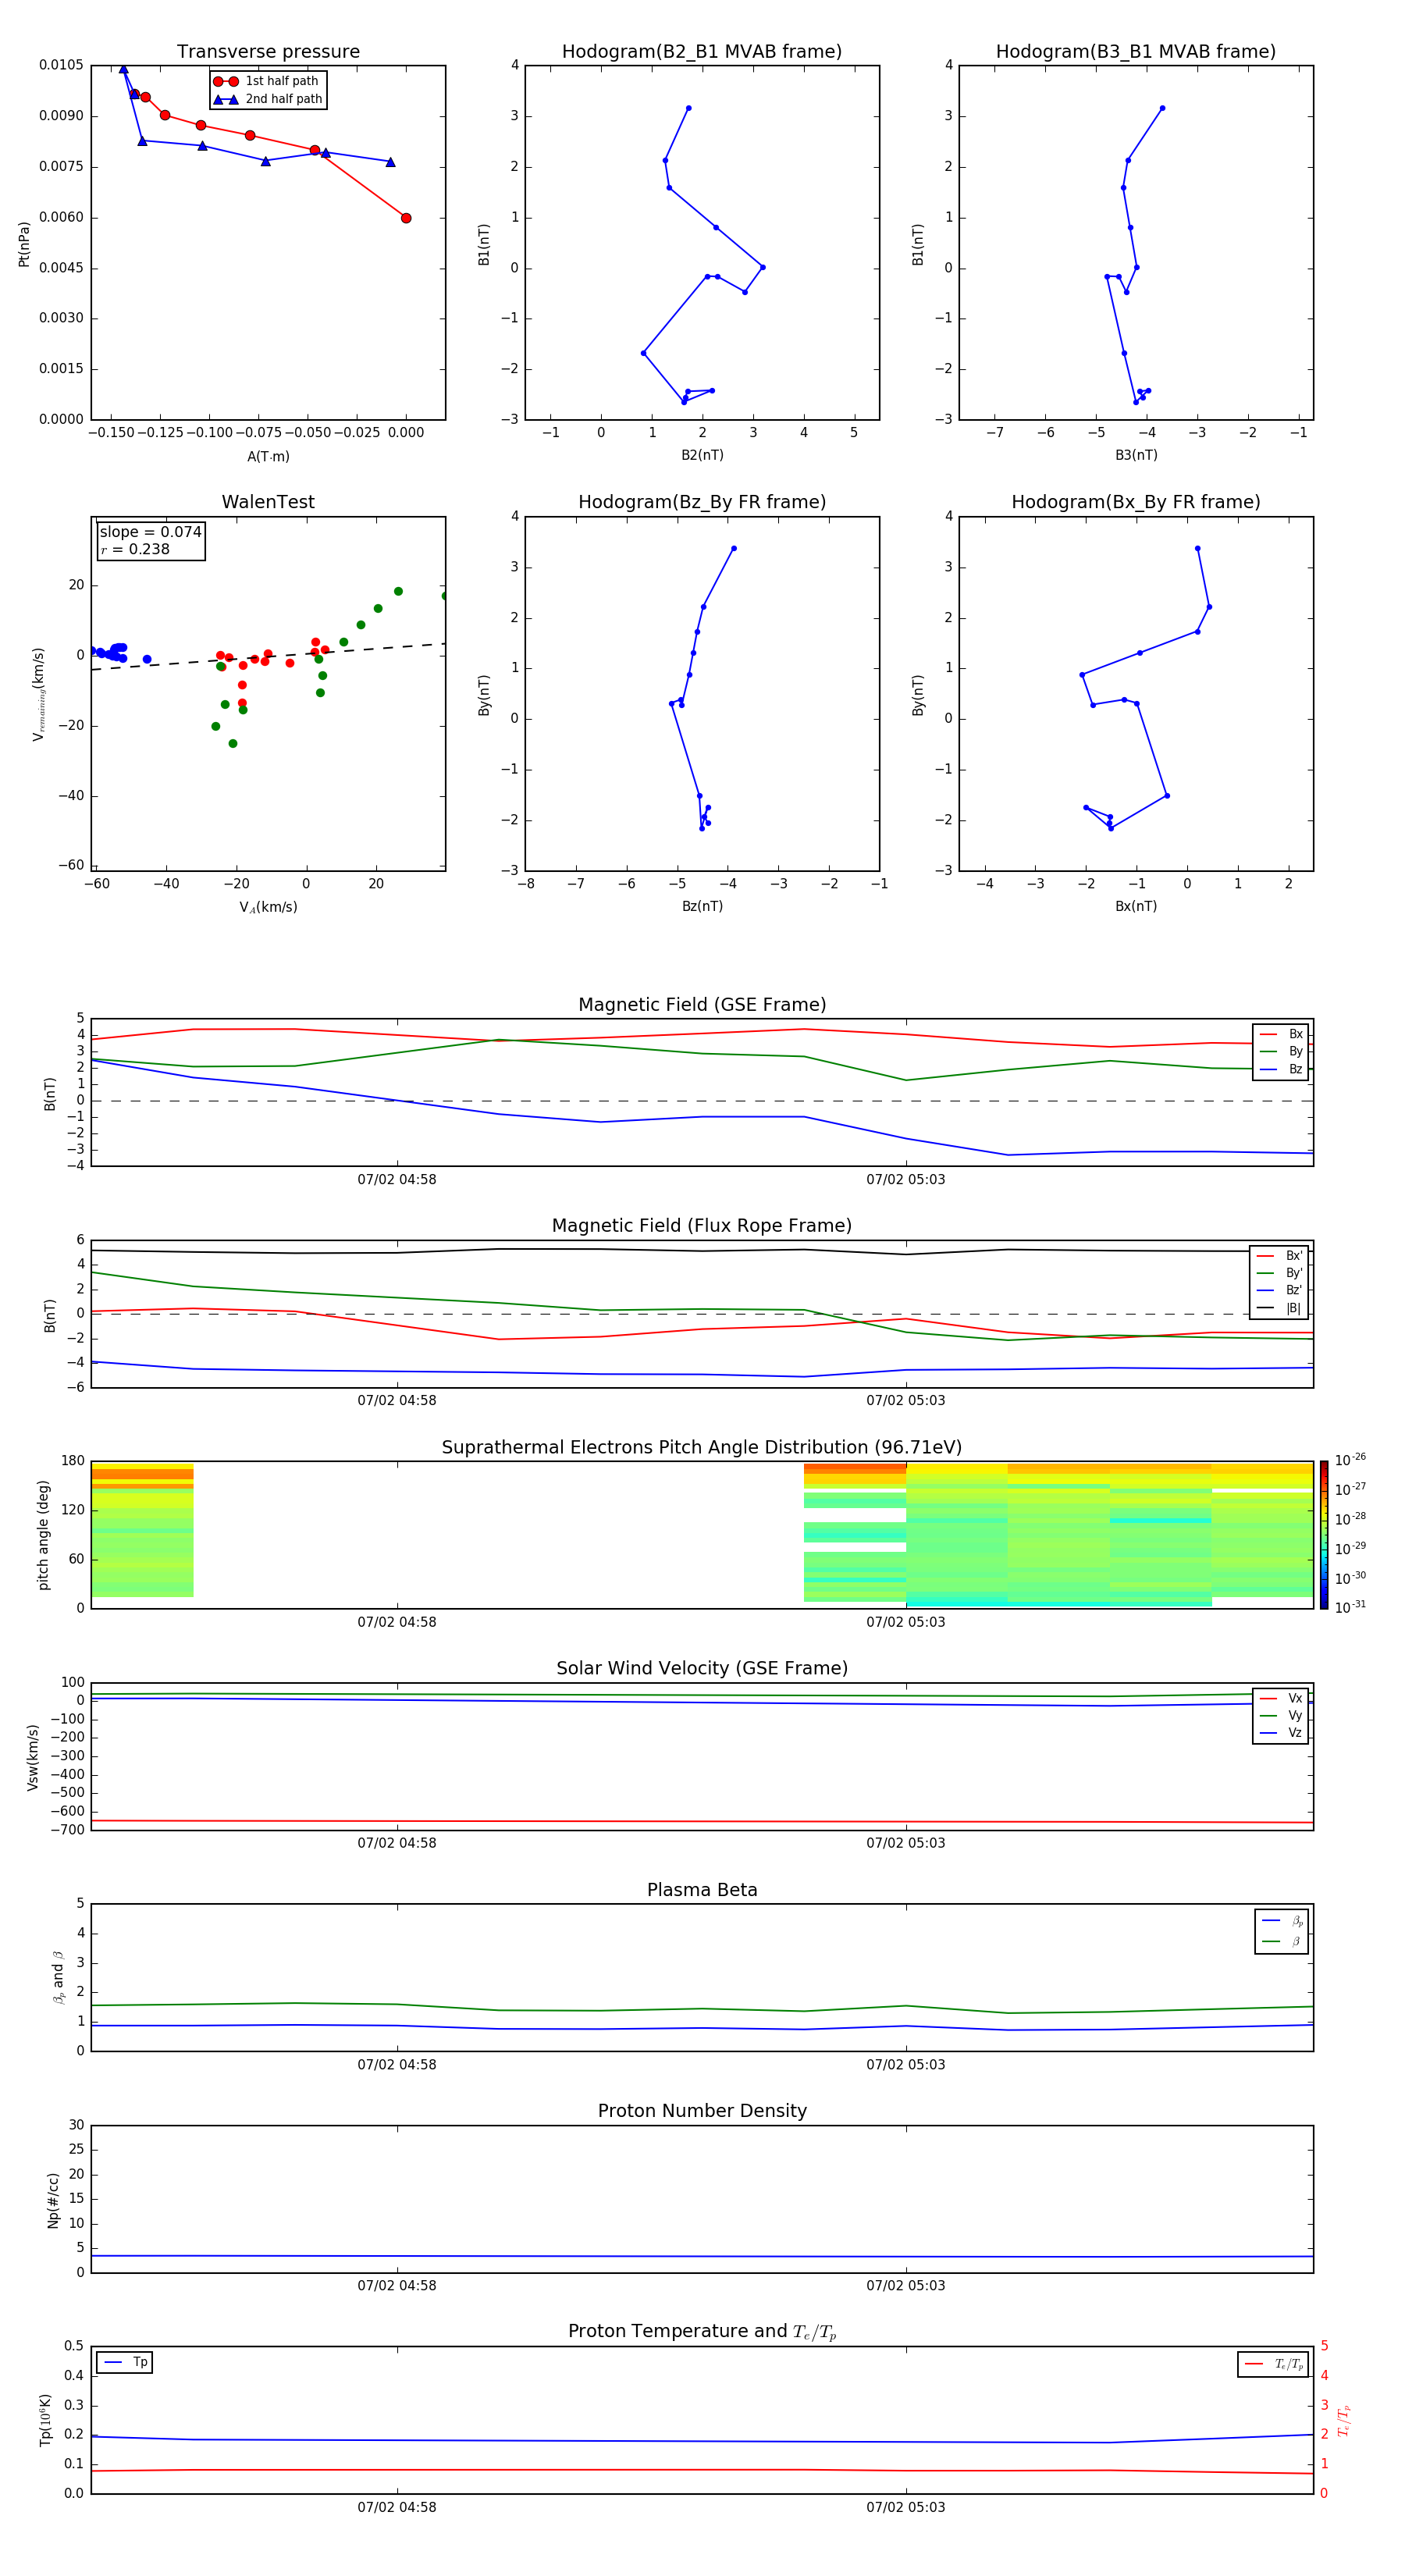
Task: Click the Proton Temperature and Te/Tp title
Action: point(702,2332)
